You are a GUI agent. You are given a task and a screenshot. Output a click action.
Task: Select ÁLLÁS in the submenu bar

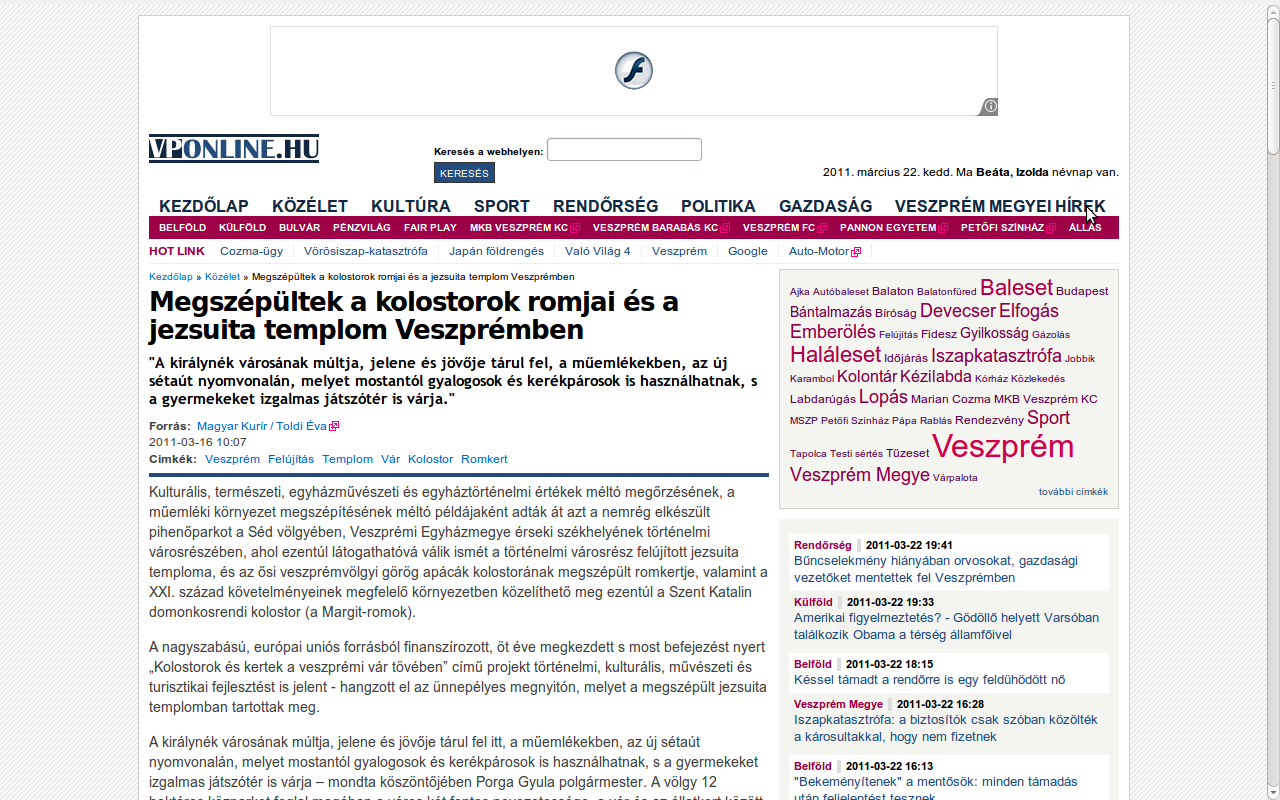pyautogui.click(x=1085, y=228)
